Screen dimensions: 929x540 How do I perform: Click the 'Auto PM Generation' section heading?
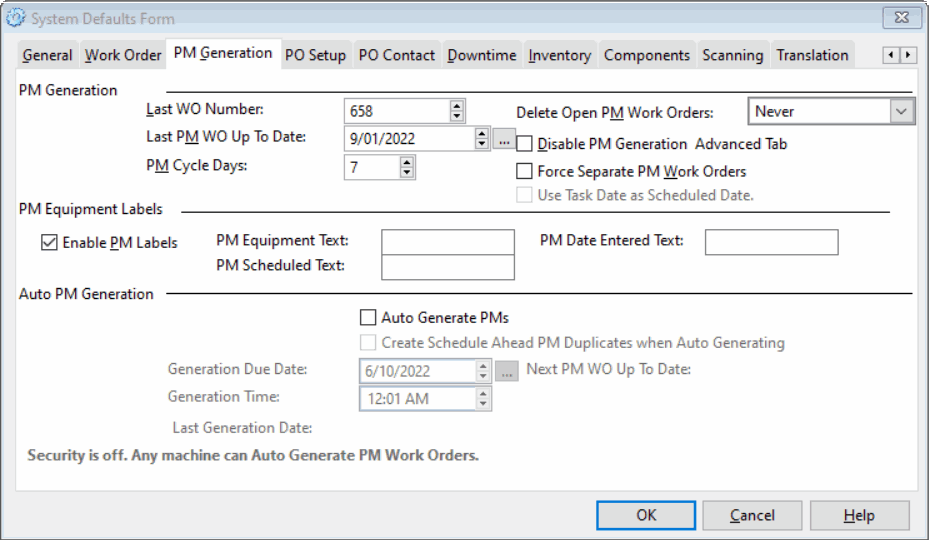pos(86,294)
